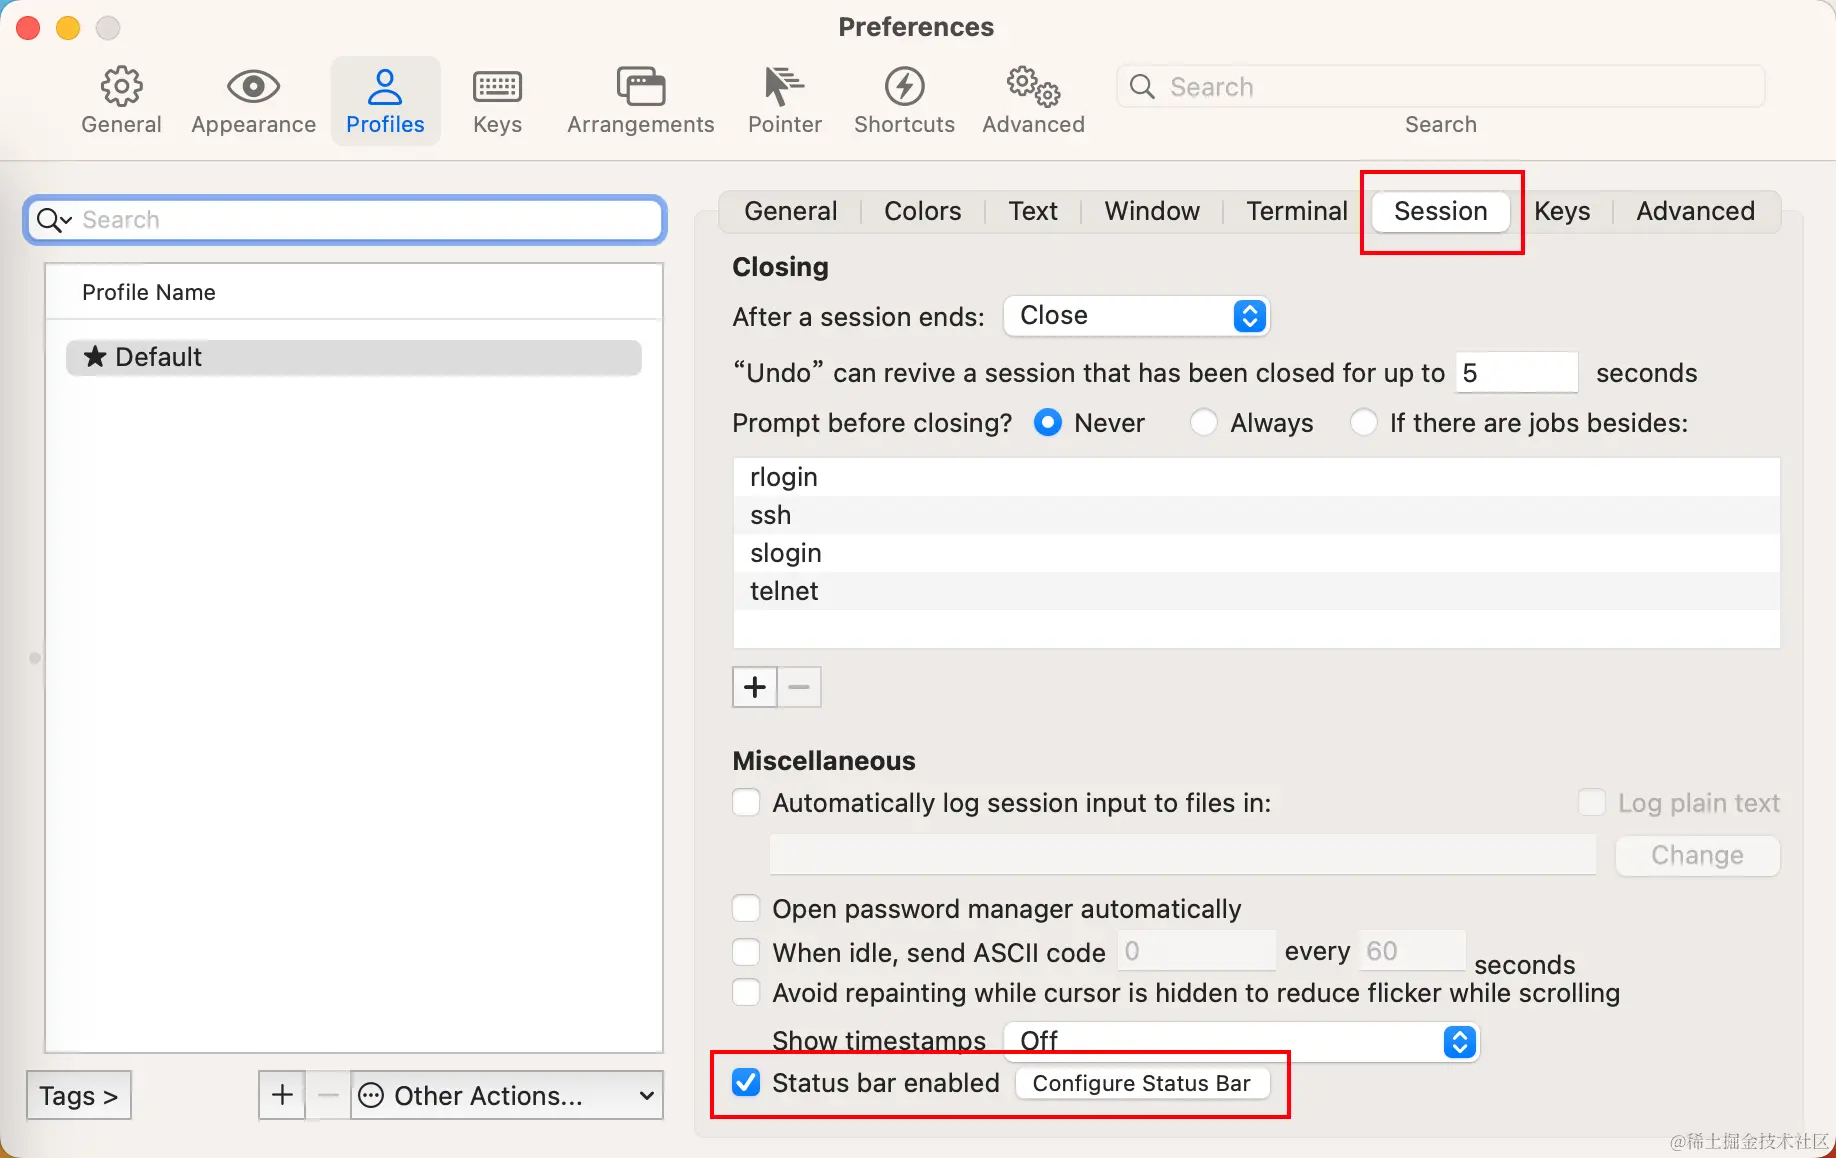Viewport: 1836px width, 1158px height.
Task: Switch to the Colors tab
Action: pos(922,211)
